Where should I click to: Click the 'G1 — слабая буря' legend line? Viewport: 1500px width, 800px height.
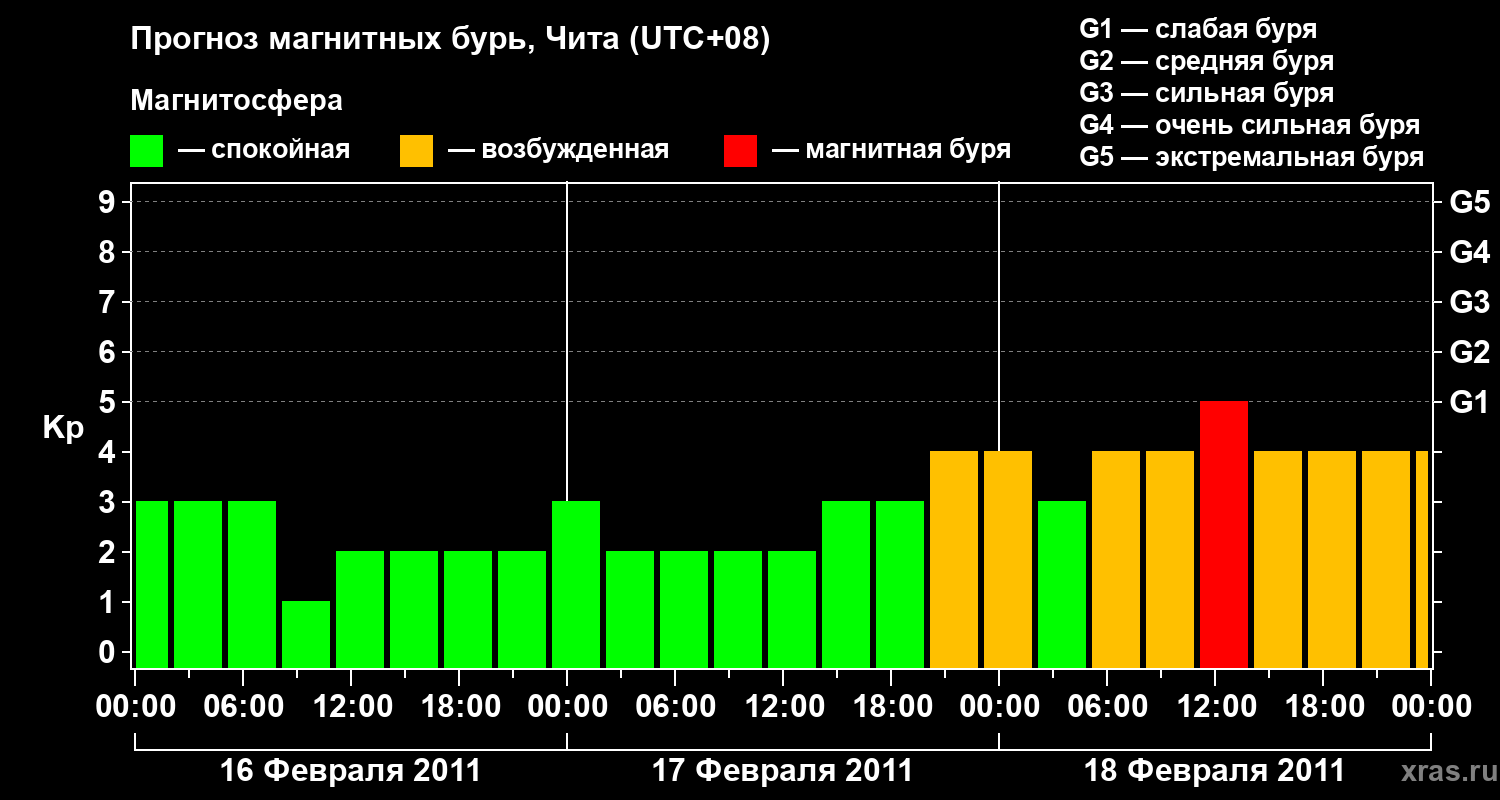[x=1198, y=29]
